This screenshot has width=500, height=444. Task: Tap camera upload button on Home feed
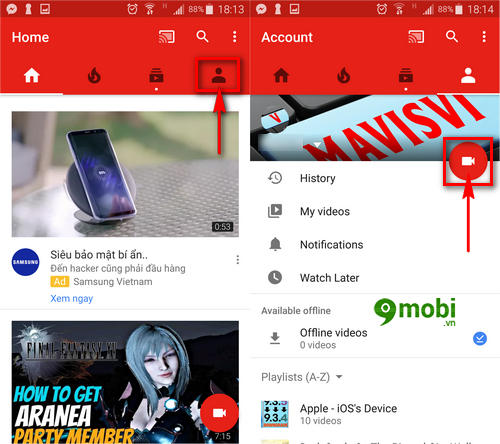pos(219,413)
